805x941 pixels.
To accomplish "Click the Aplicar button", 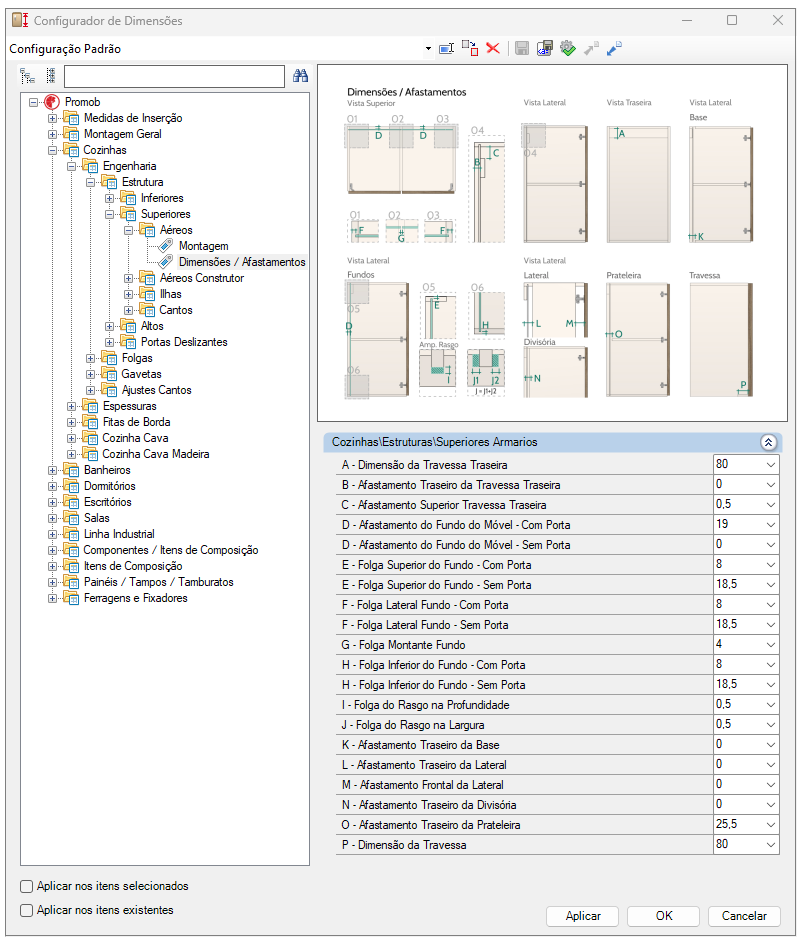I will pos(582,916).
